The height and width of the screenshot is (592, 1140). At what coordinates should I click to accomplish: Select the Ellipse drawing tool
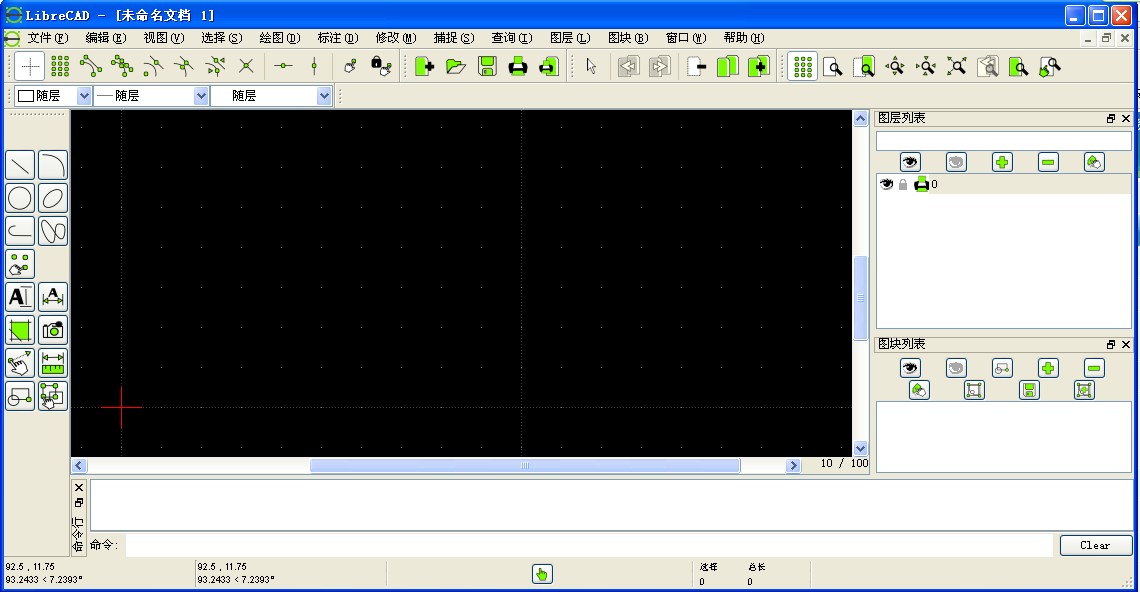pyautogui.click(x=53, y=198)
